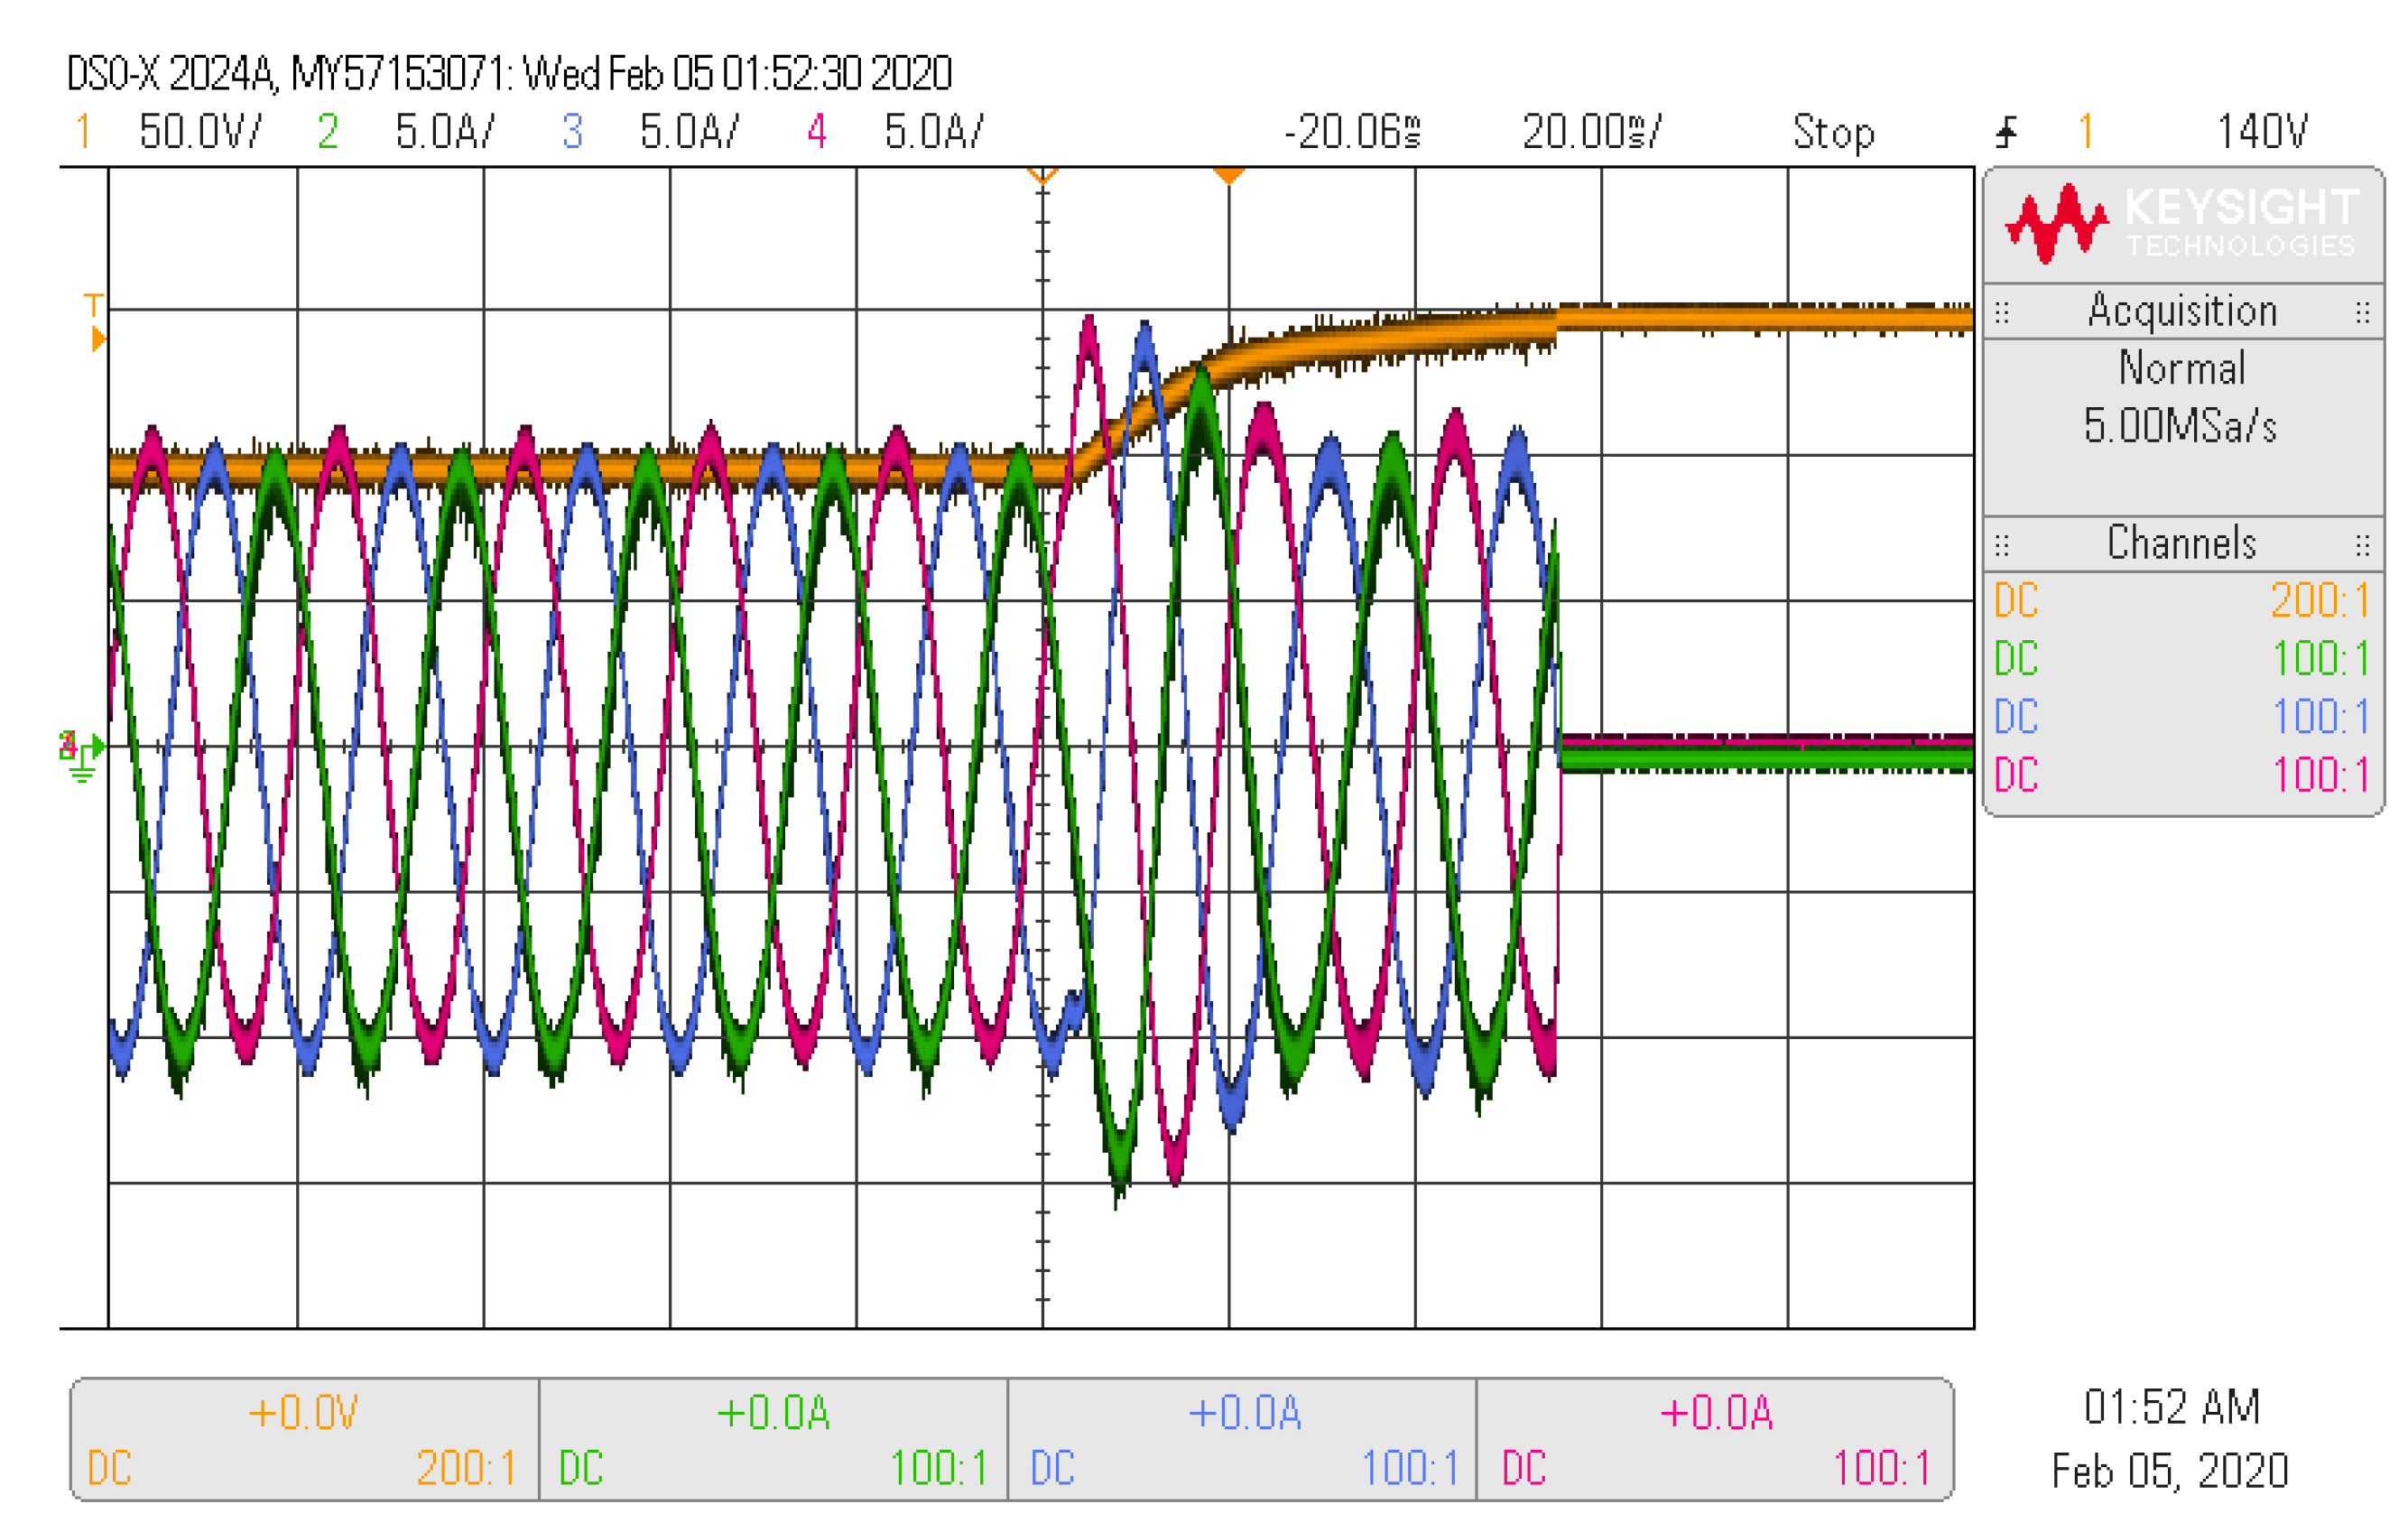
Task: Select channel 3 current scale control
Action: pos(692,133)
